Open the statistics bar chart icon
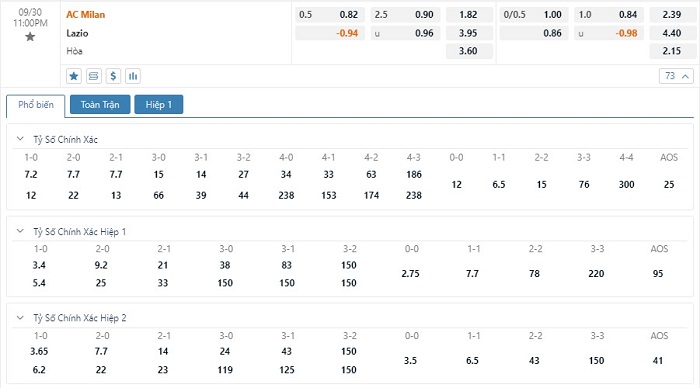The image size is (700, 388). point(133,76)
